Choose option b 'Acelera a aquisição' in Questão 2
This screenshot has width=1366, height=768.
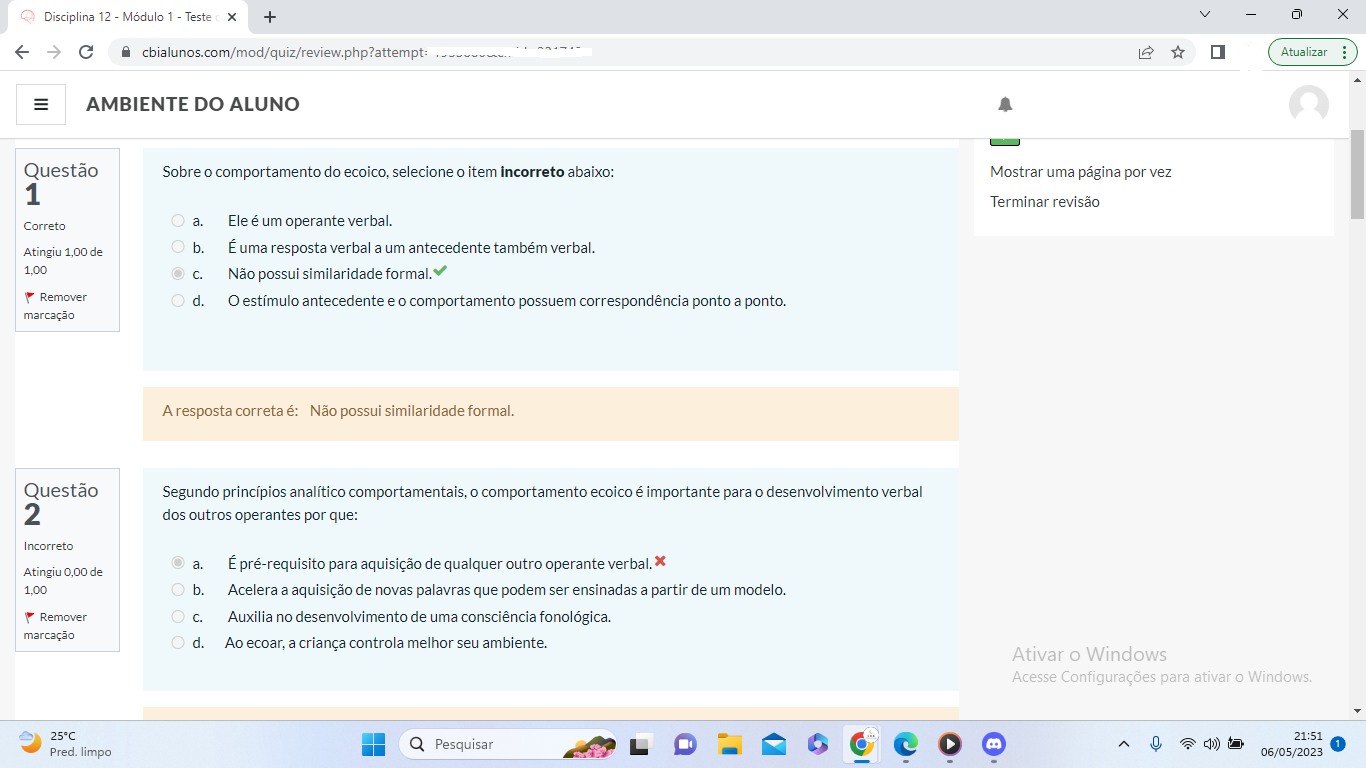(178, 590)
